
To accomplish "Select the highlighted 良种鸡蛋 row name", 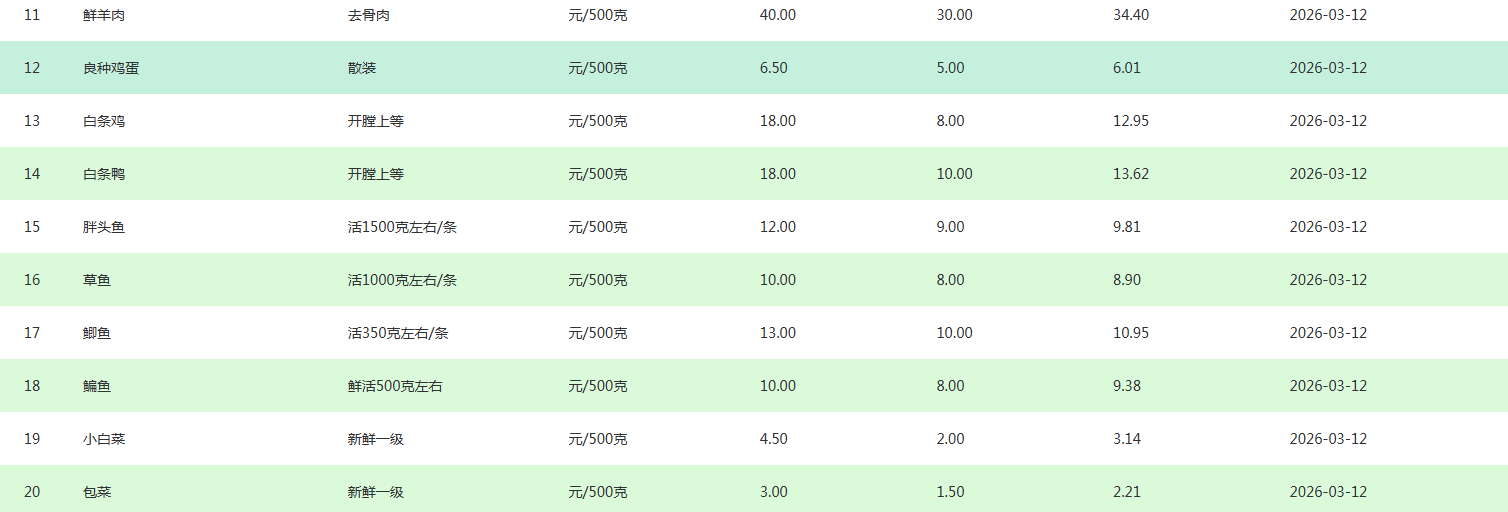I will click(111, 68).
